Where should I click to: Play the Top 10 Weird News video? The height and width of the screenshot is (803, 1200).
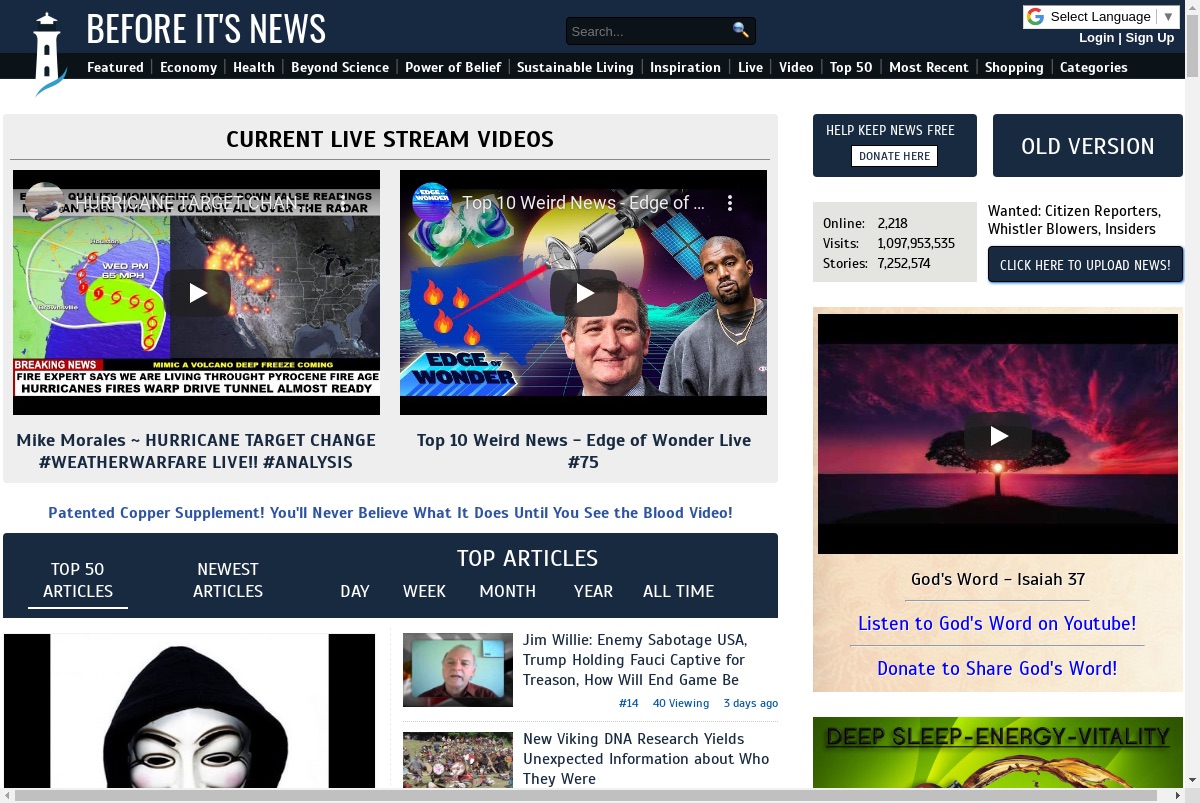pyautogui.click(x=583, y=293)
